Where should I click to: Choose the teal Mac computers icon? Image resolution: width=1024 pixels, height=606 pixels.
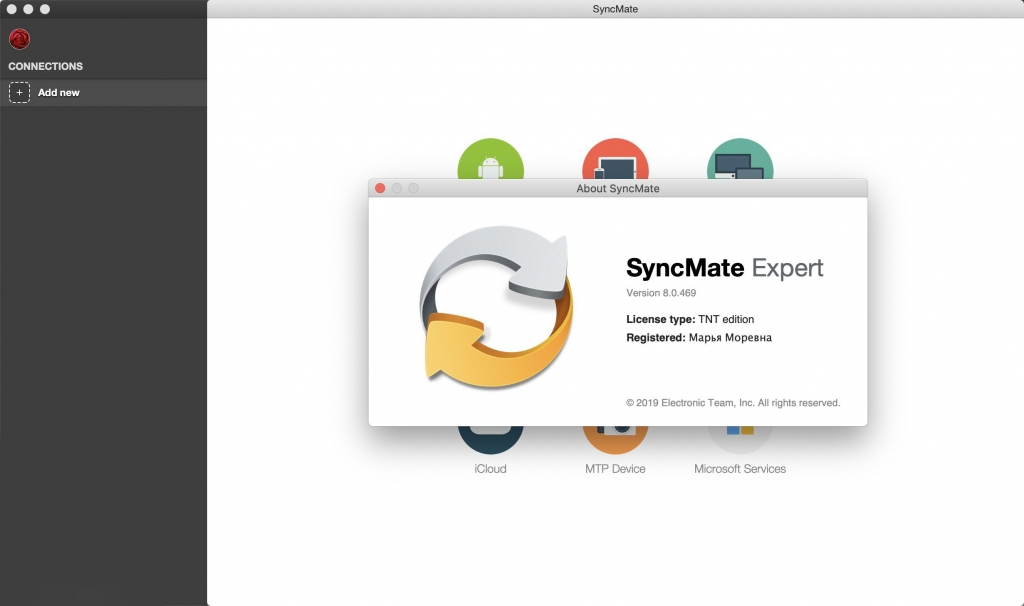tap(740, 159)
